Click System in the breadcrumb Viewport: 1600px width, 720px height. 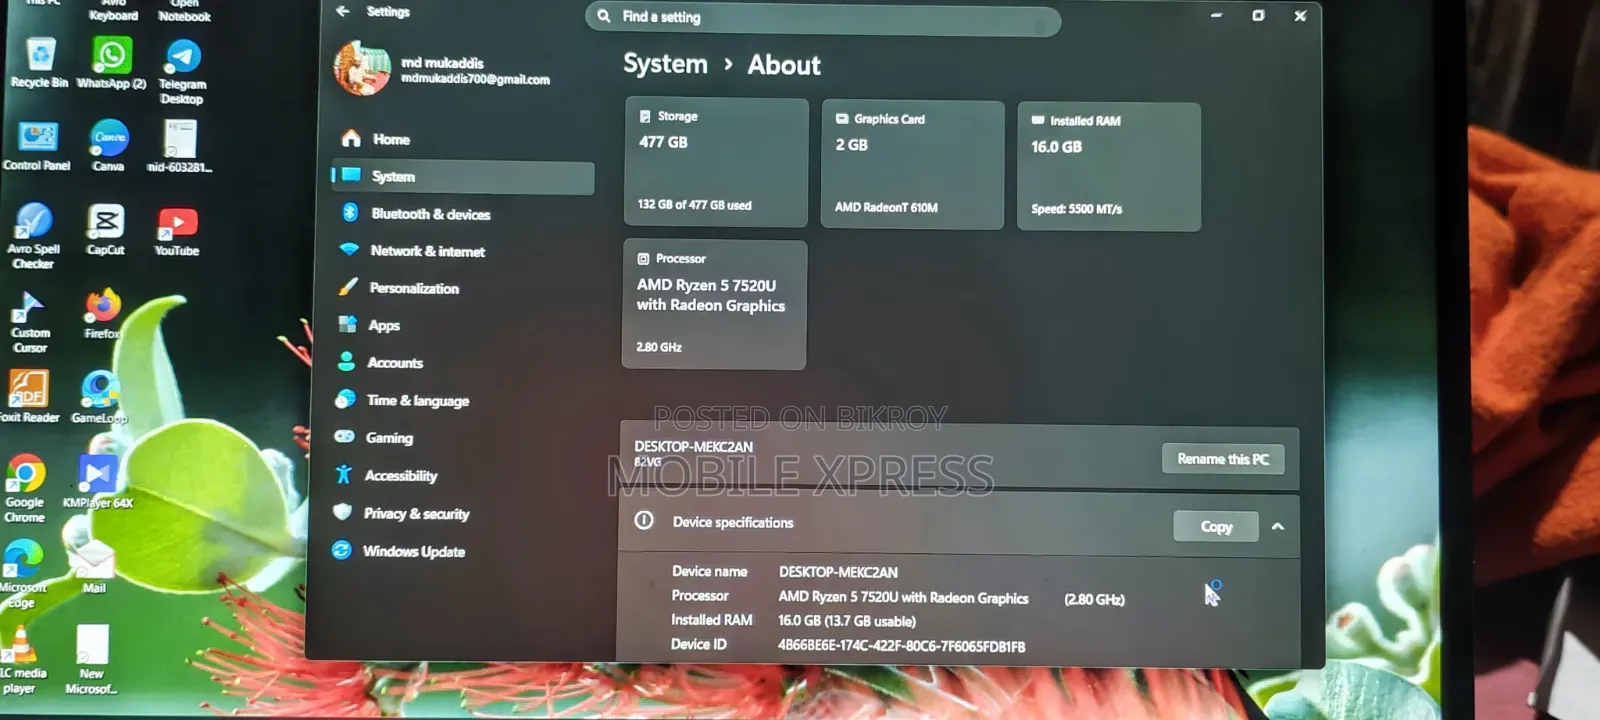tap(665, 64)
